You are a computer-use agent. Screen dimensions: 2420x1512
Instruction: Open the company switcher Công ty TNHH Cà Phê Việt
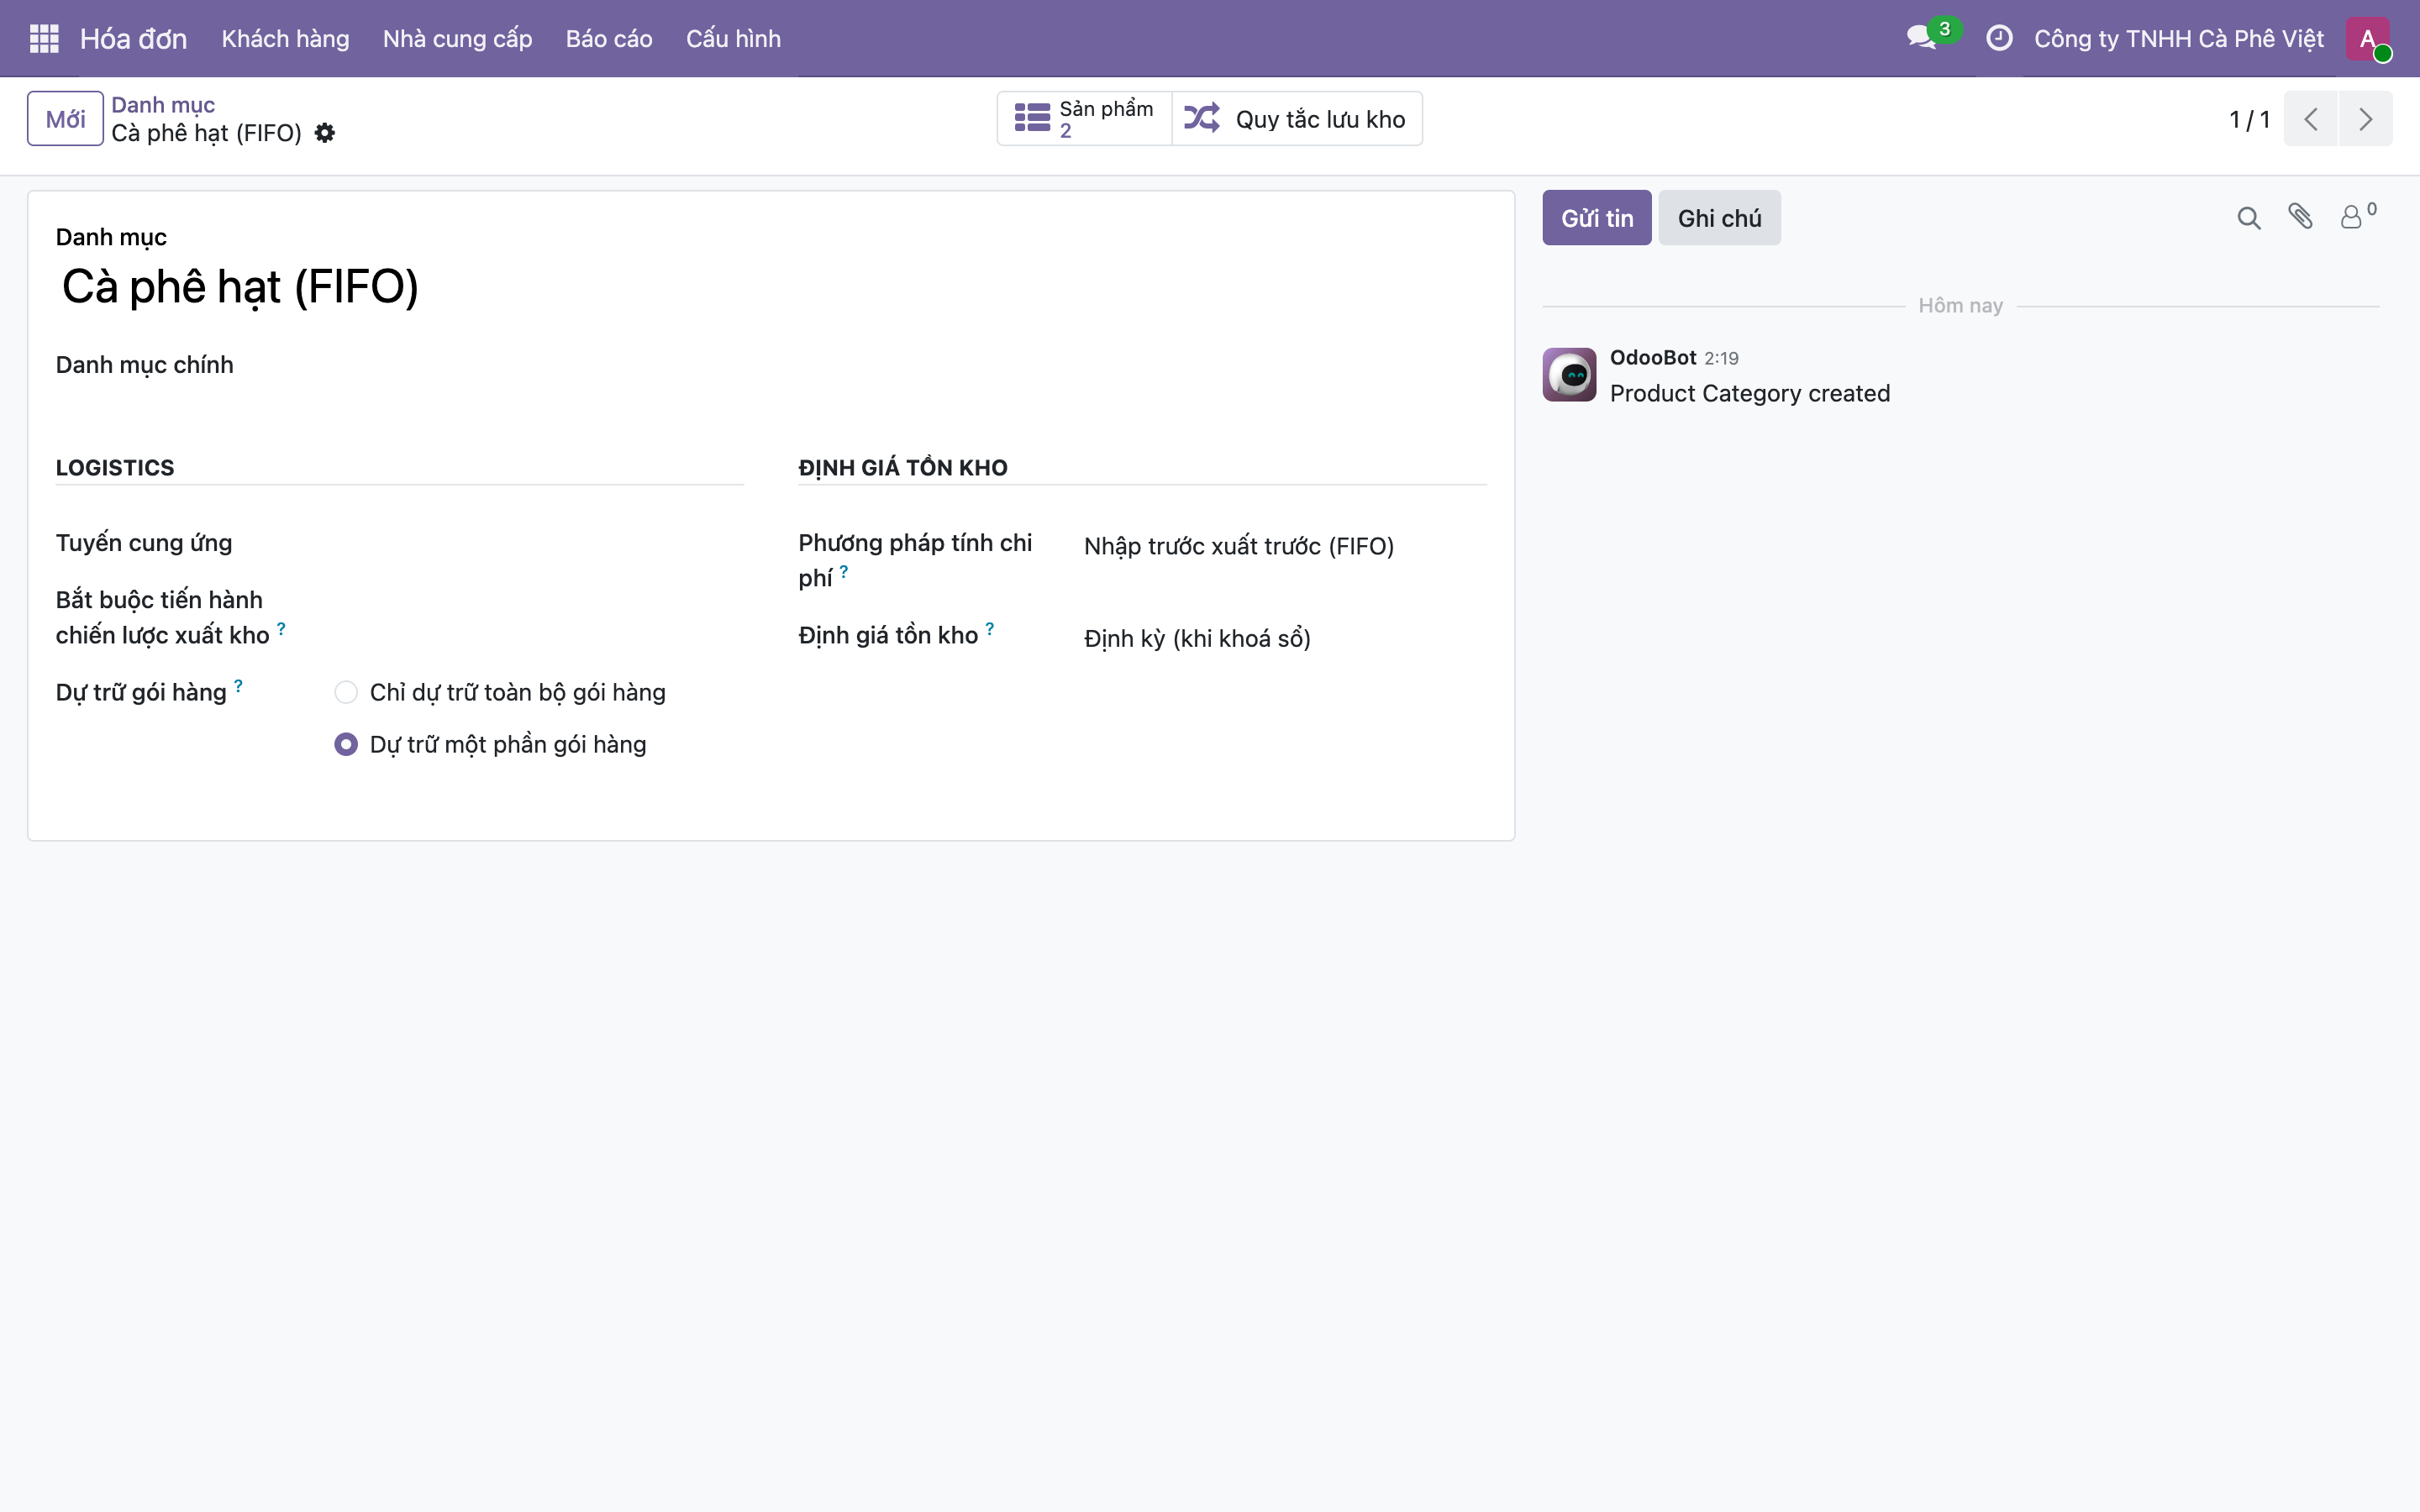pyautogui.click(x=2179, y=38)
